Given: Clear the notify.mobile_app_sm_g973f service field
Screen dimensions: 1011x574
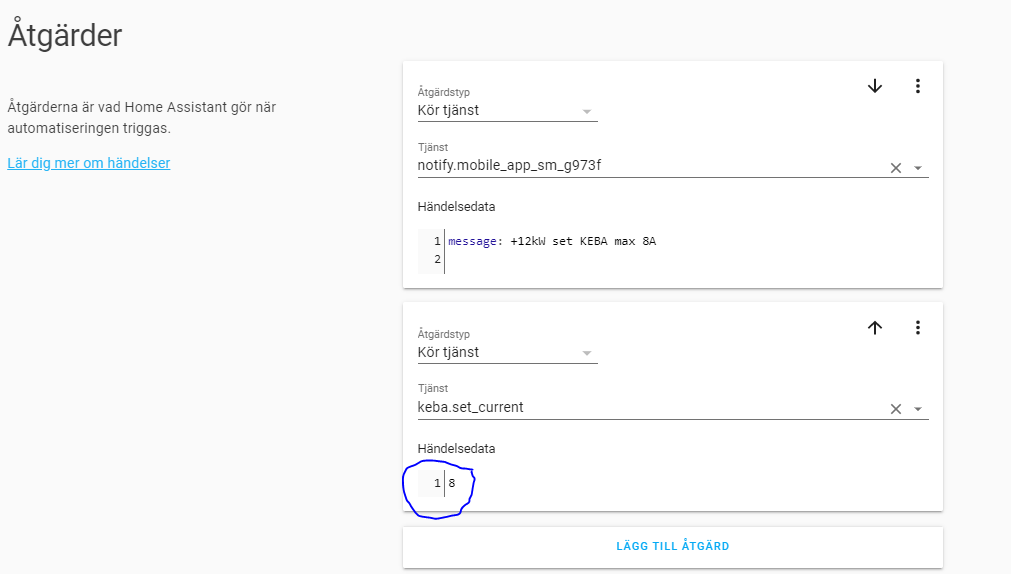Looking at the screenshot, I should coord(896,168).
